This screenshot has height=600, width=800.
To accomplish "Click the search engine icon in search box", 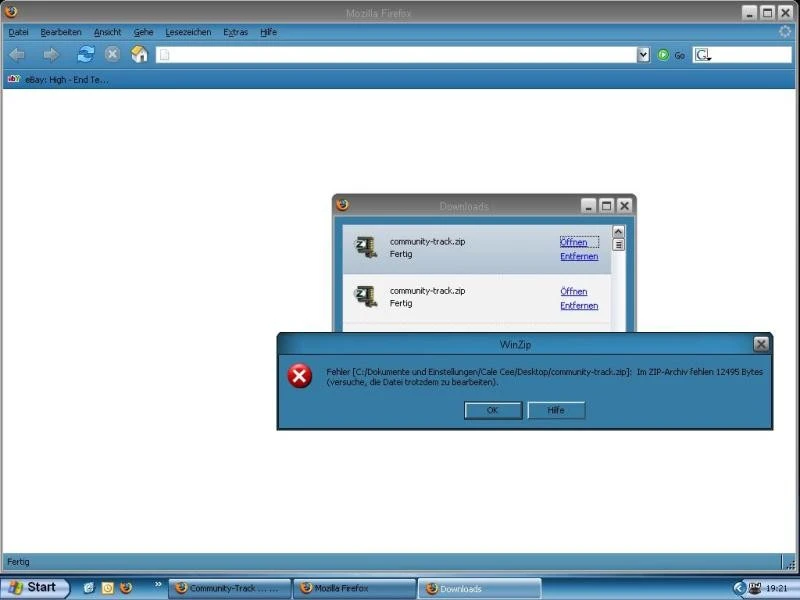I will click(x=703, y=55).
